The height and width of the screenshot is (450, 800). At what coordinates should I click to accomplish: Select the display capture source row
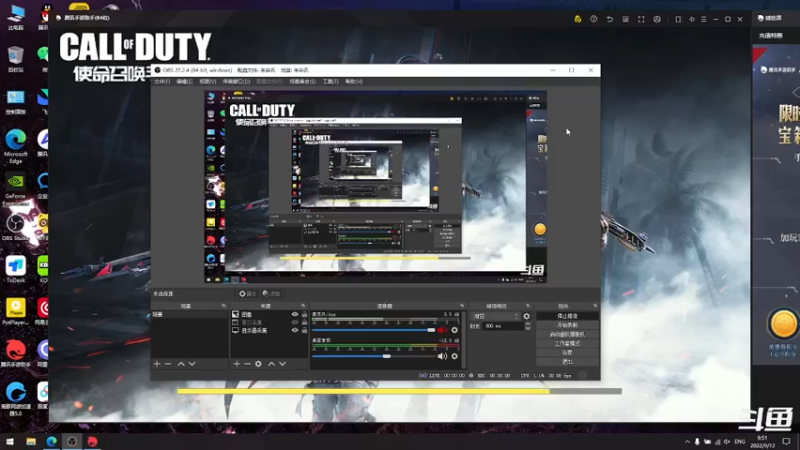point(269,331)
